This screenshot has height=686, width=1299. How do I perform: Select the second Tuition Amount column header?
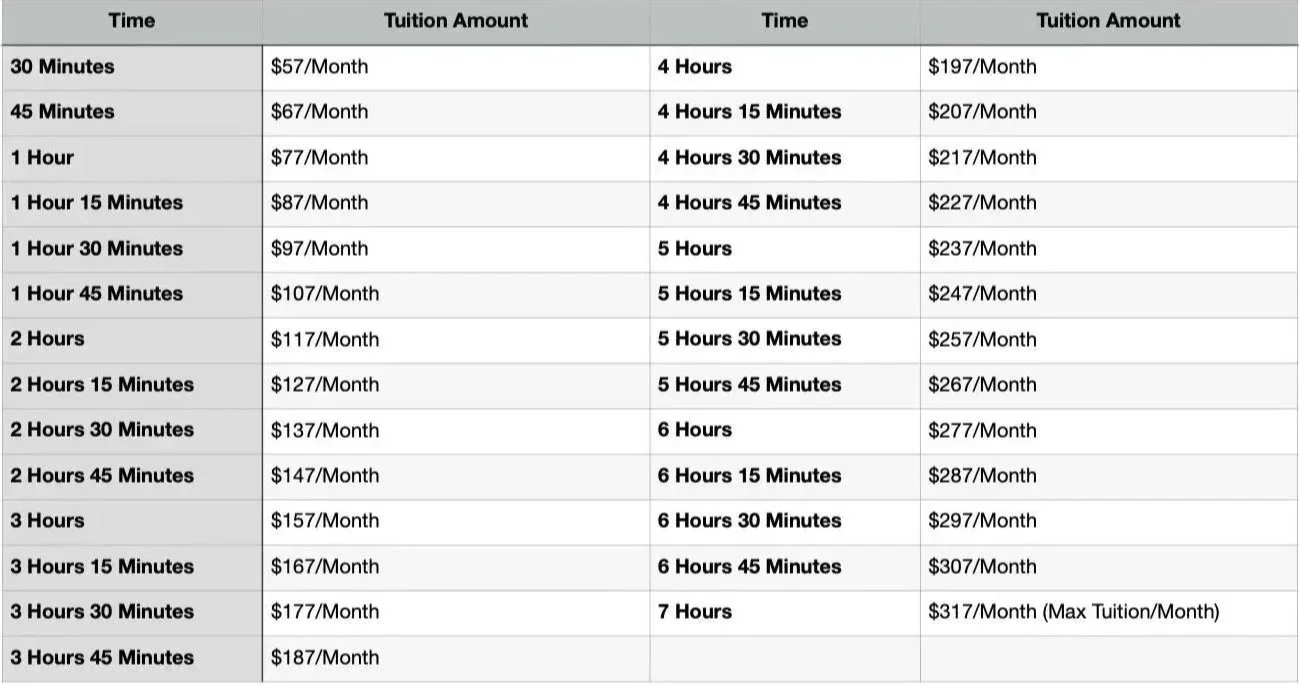point(1108,21)
